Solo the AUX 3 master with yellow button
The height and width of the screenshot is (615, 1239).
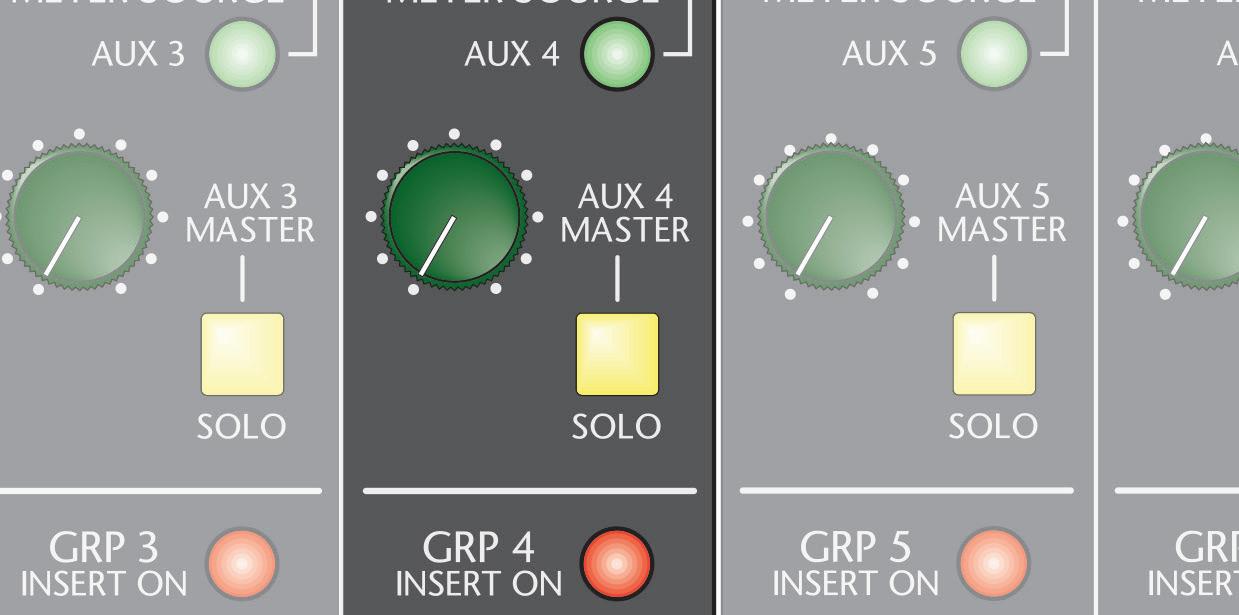242,354
